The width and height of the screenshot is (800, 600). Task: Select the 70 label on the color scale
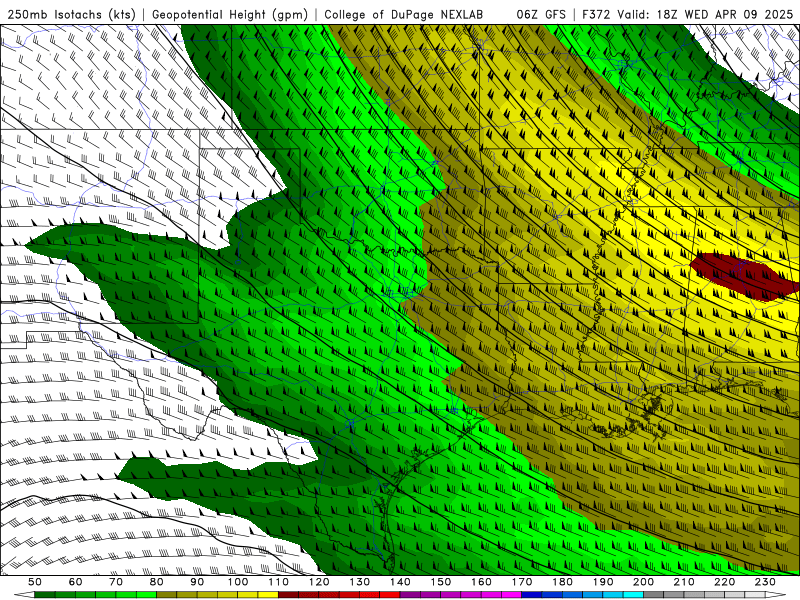tap(116, 582)
